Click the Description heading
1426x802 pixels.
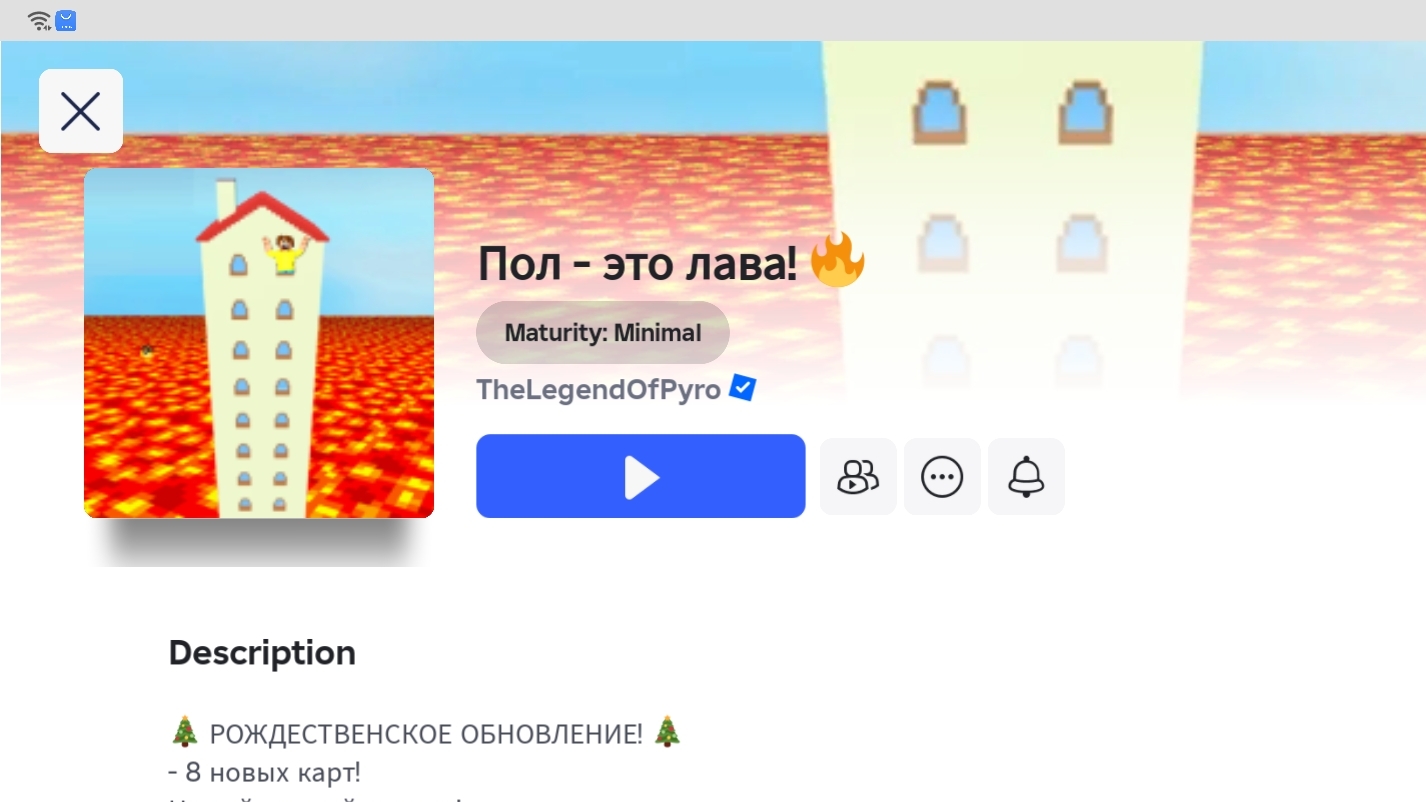click(262, 652)
